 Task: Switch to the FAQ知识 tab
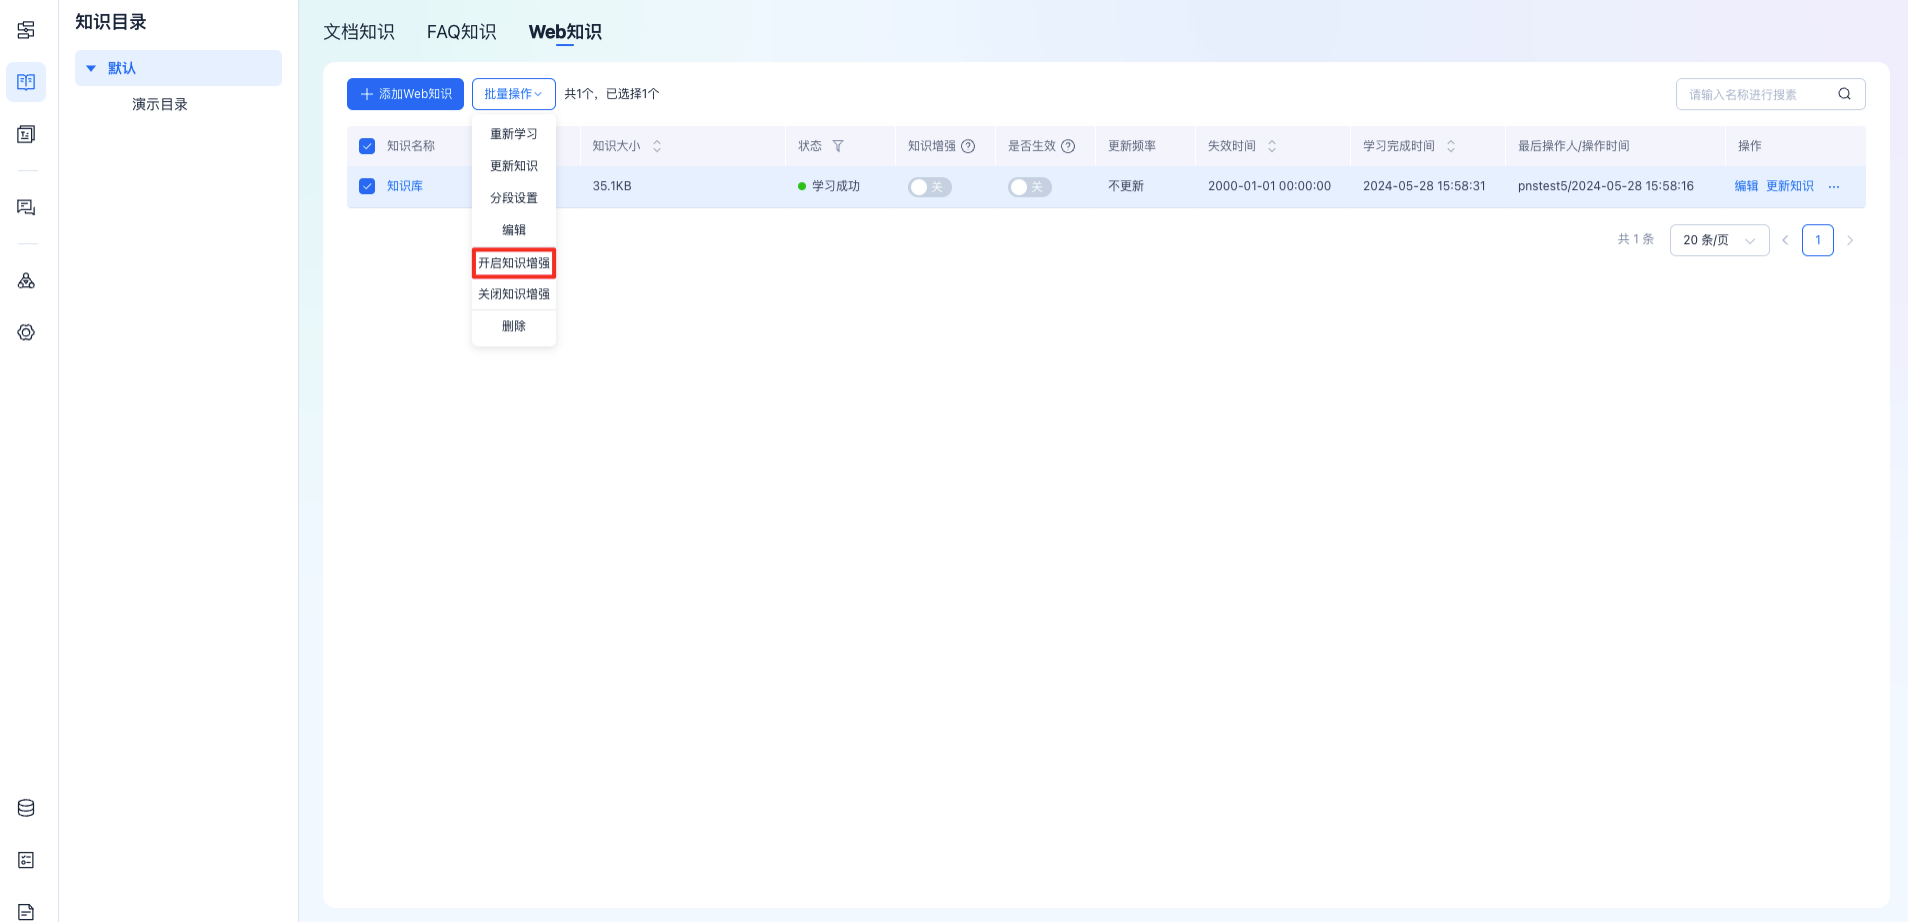(x=462, y=32)
